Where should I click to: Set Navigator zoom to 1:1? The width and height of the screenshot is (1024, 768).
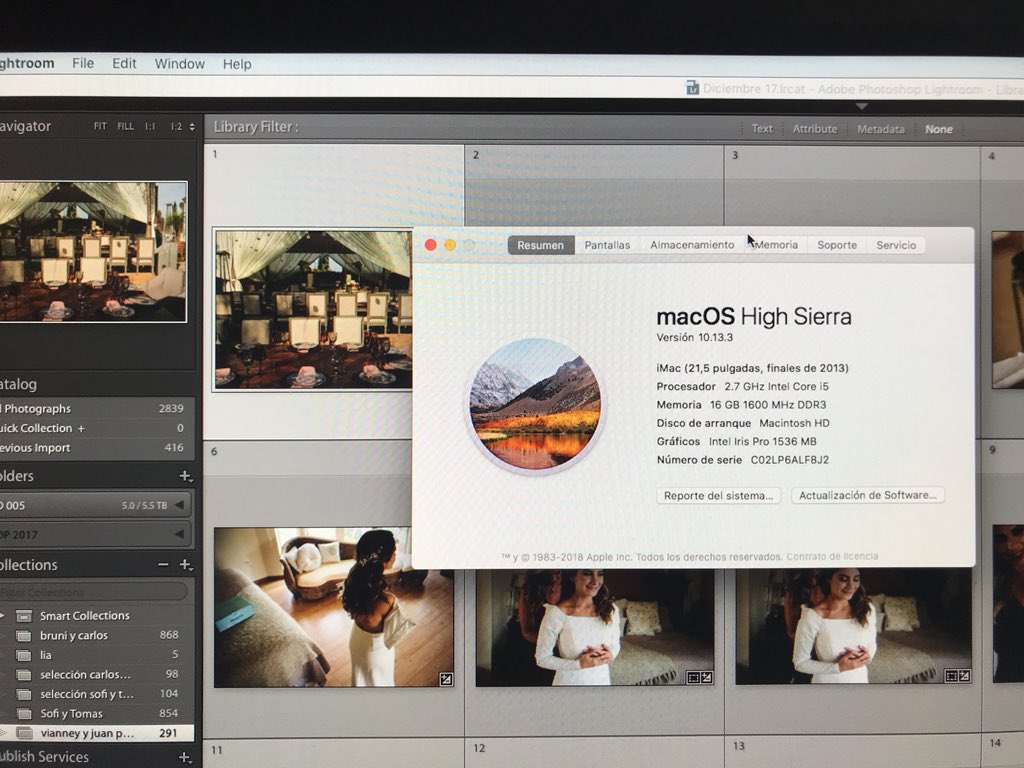150,127
